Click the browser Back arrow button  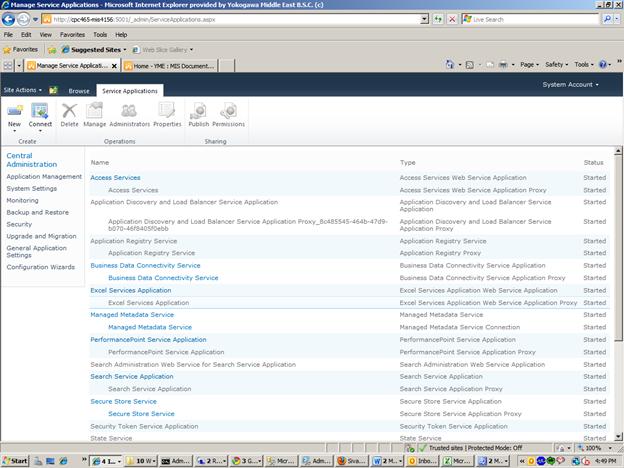(x=8, y=19)
